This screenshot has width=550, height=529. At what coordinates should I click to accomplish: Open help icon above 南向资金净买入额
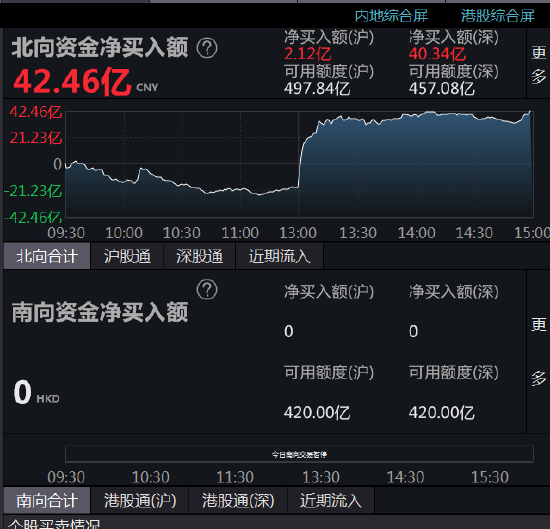(x=207, y=289)
